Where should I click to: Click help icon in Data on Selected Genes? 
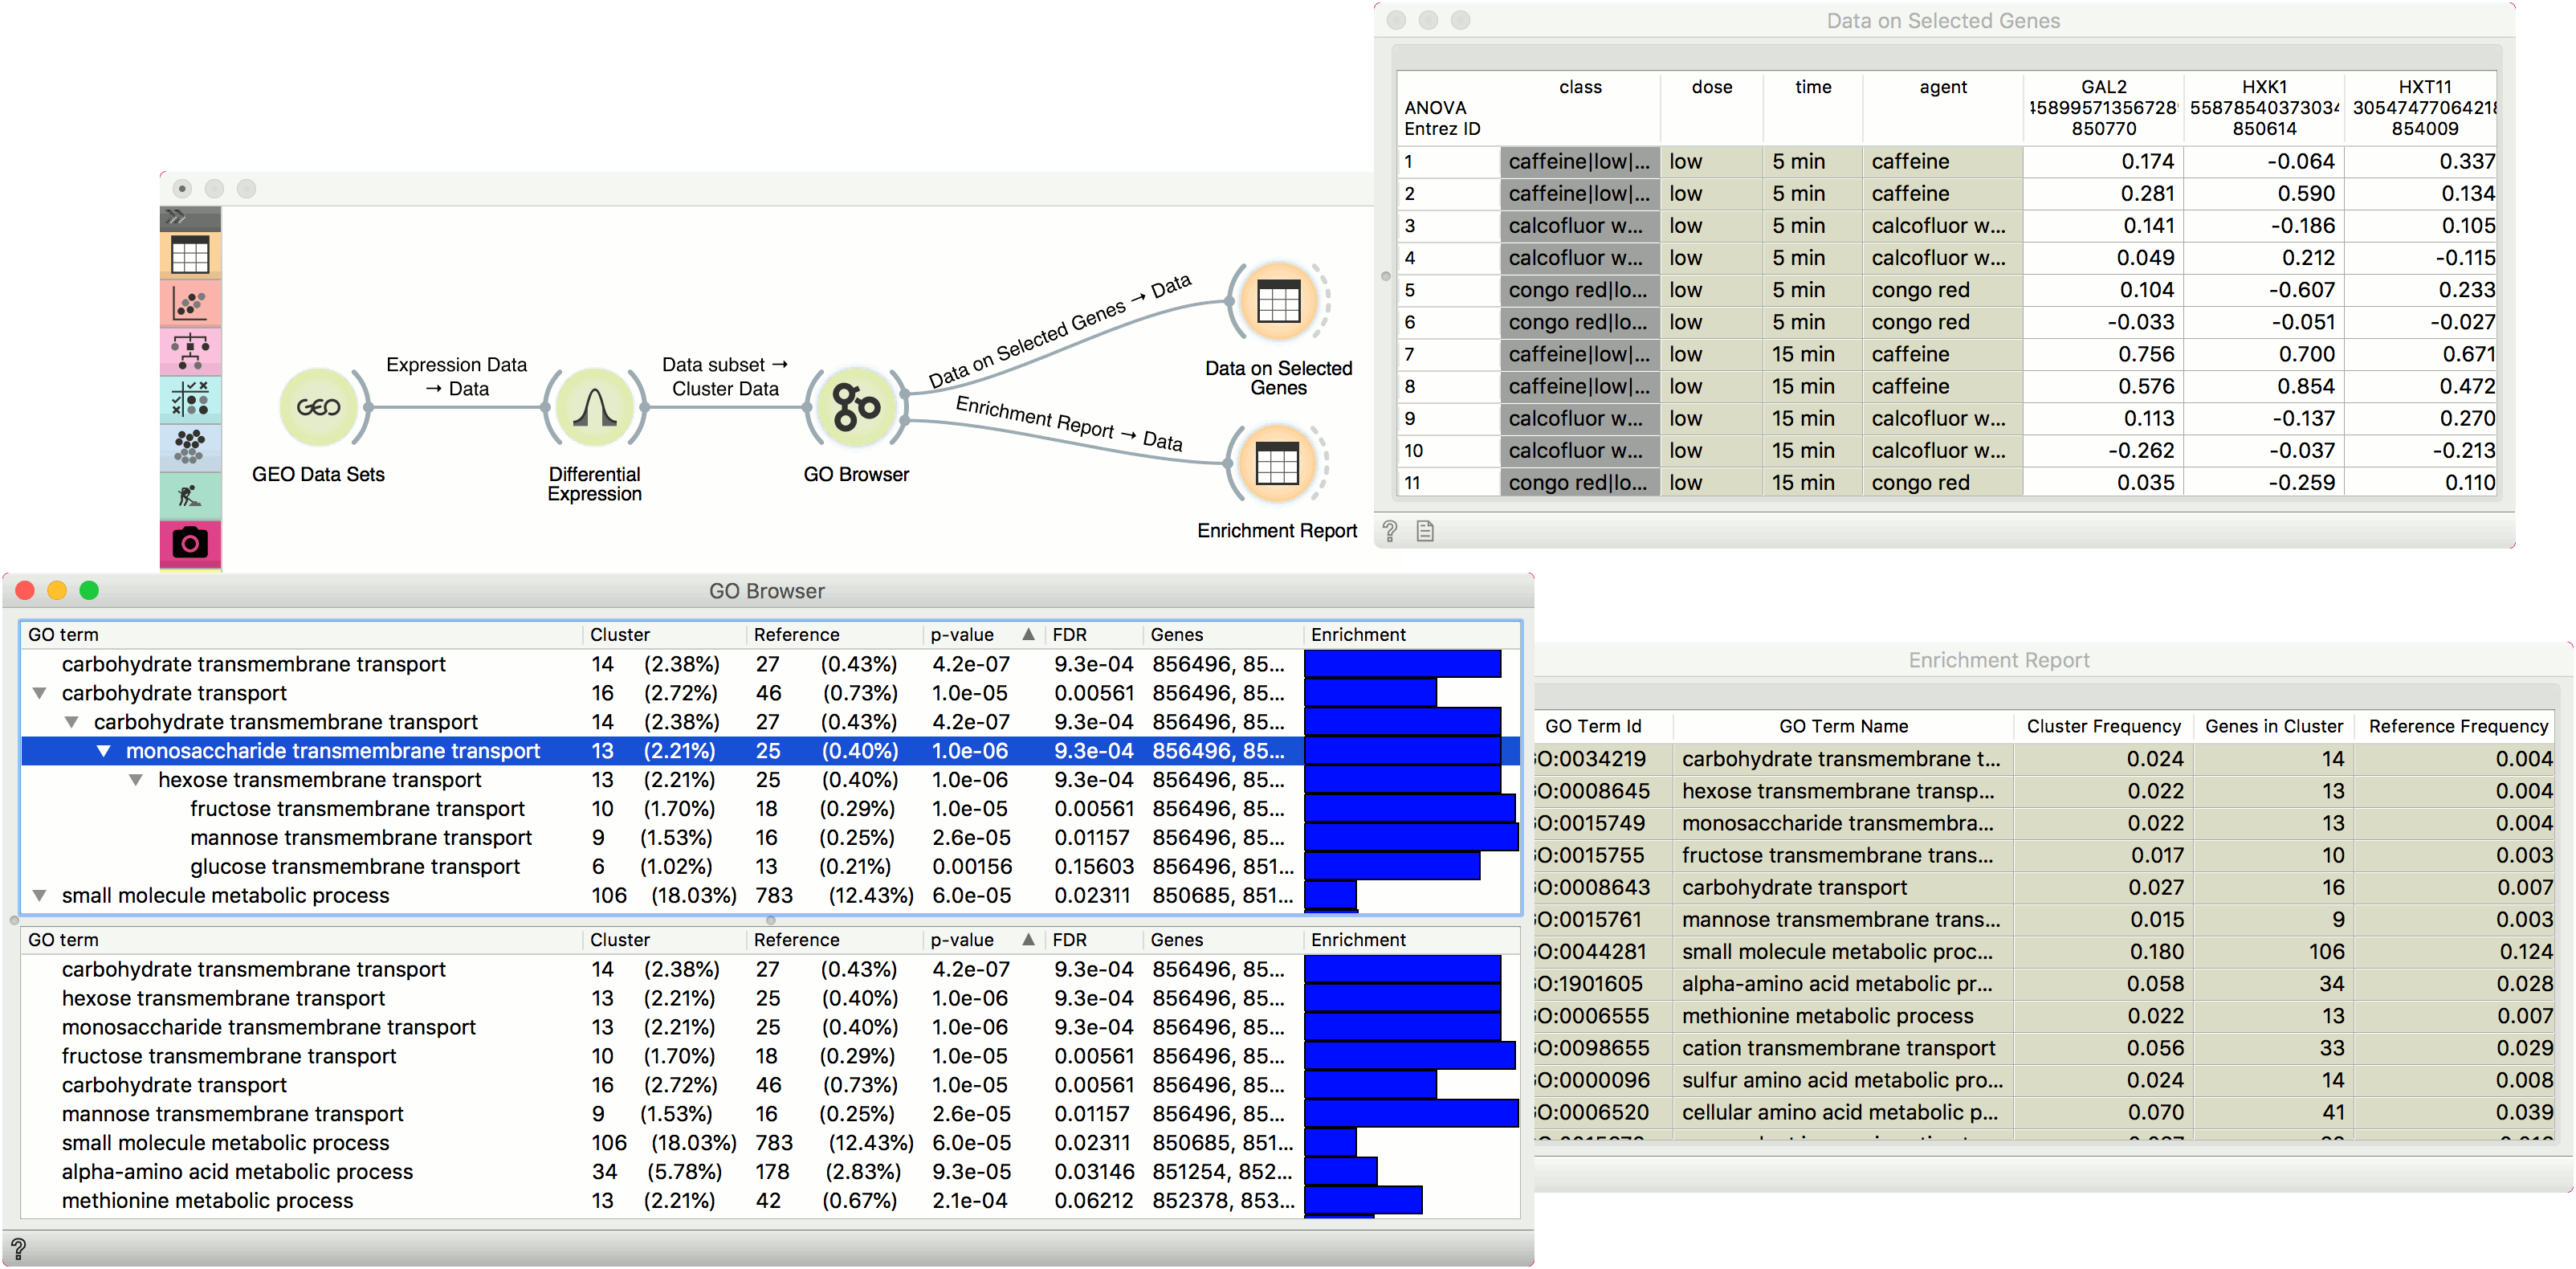point(1390,531)
